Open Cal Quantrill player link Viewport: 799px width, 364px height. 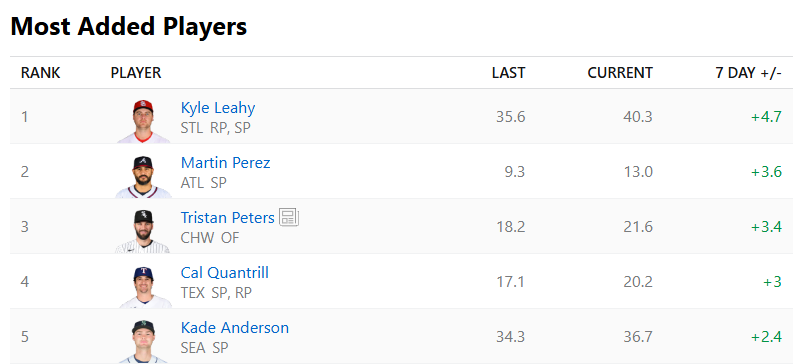pyautogui.click(x=225, y=273)
